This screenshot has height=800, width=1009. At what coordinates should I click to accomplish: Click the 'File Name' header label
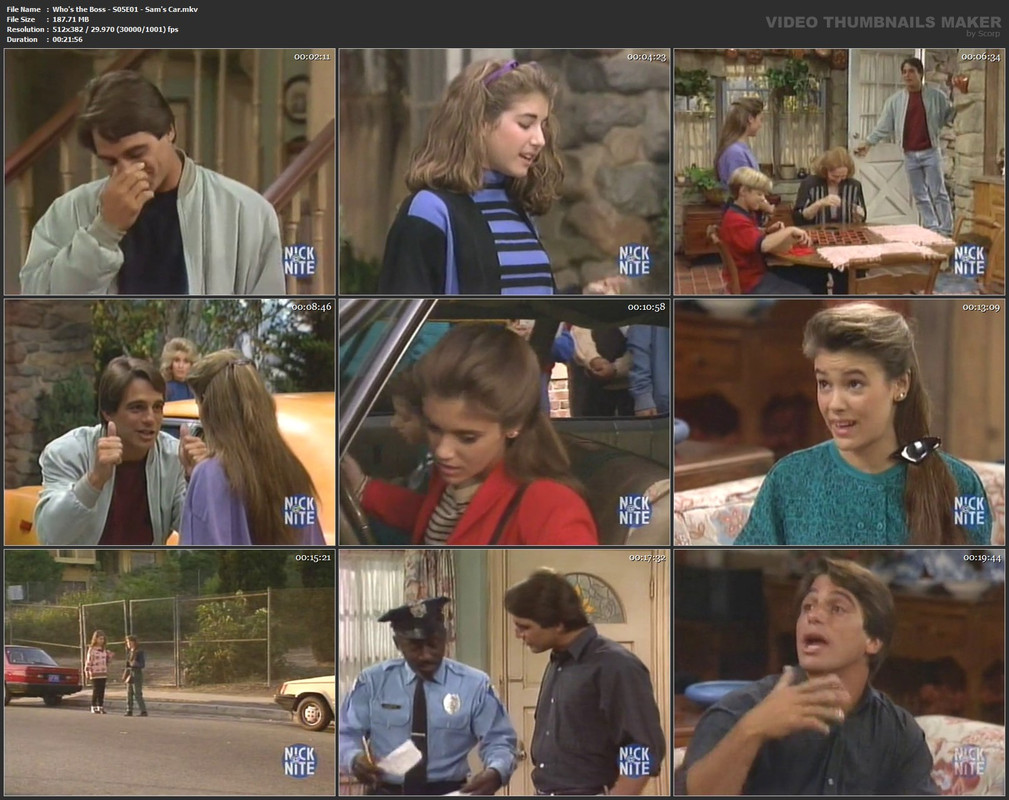point(23,9)
